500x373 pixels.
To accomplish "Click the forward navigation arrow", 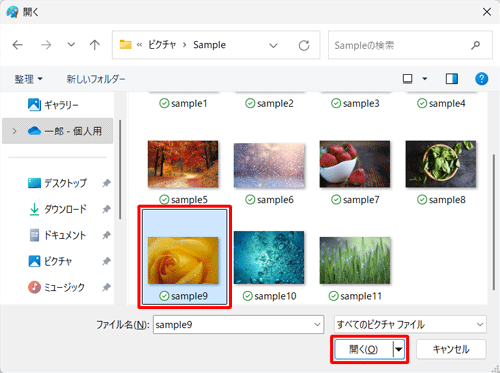I will click(x=46, y=45).
